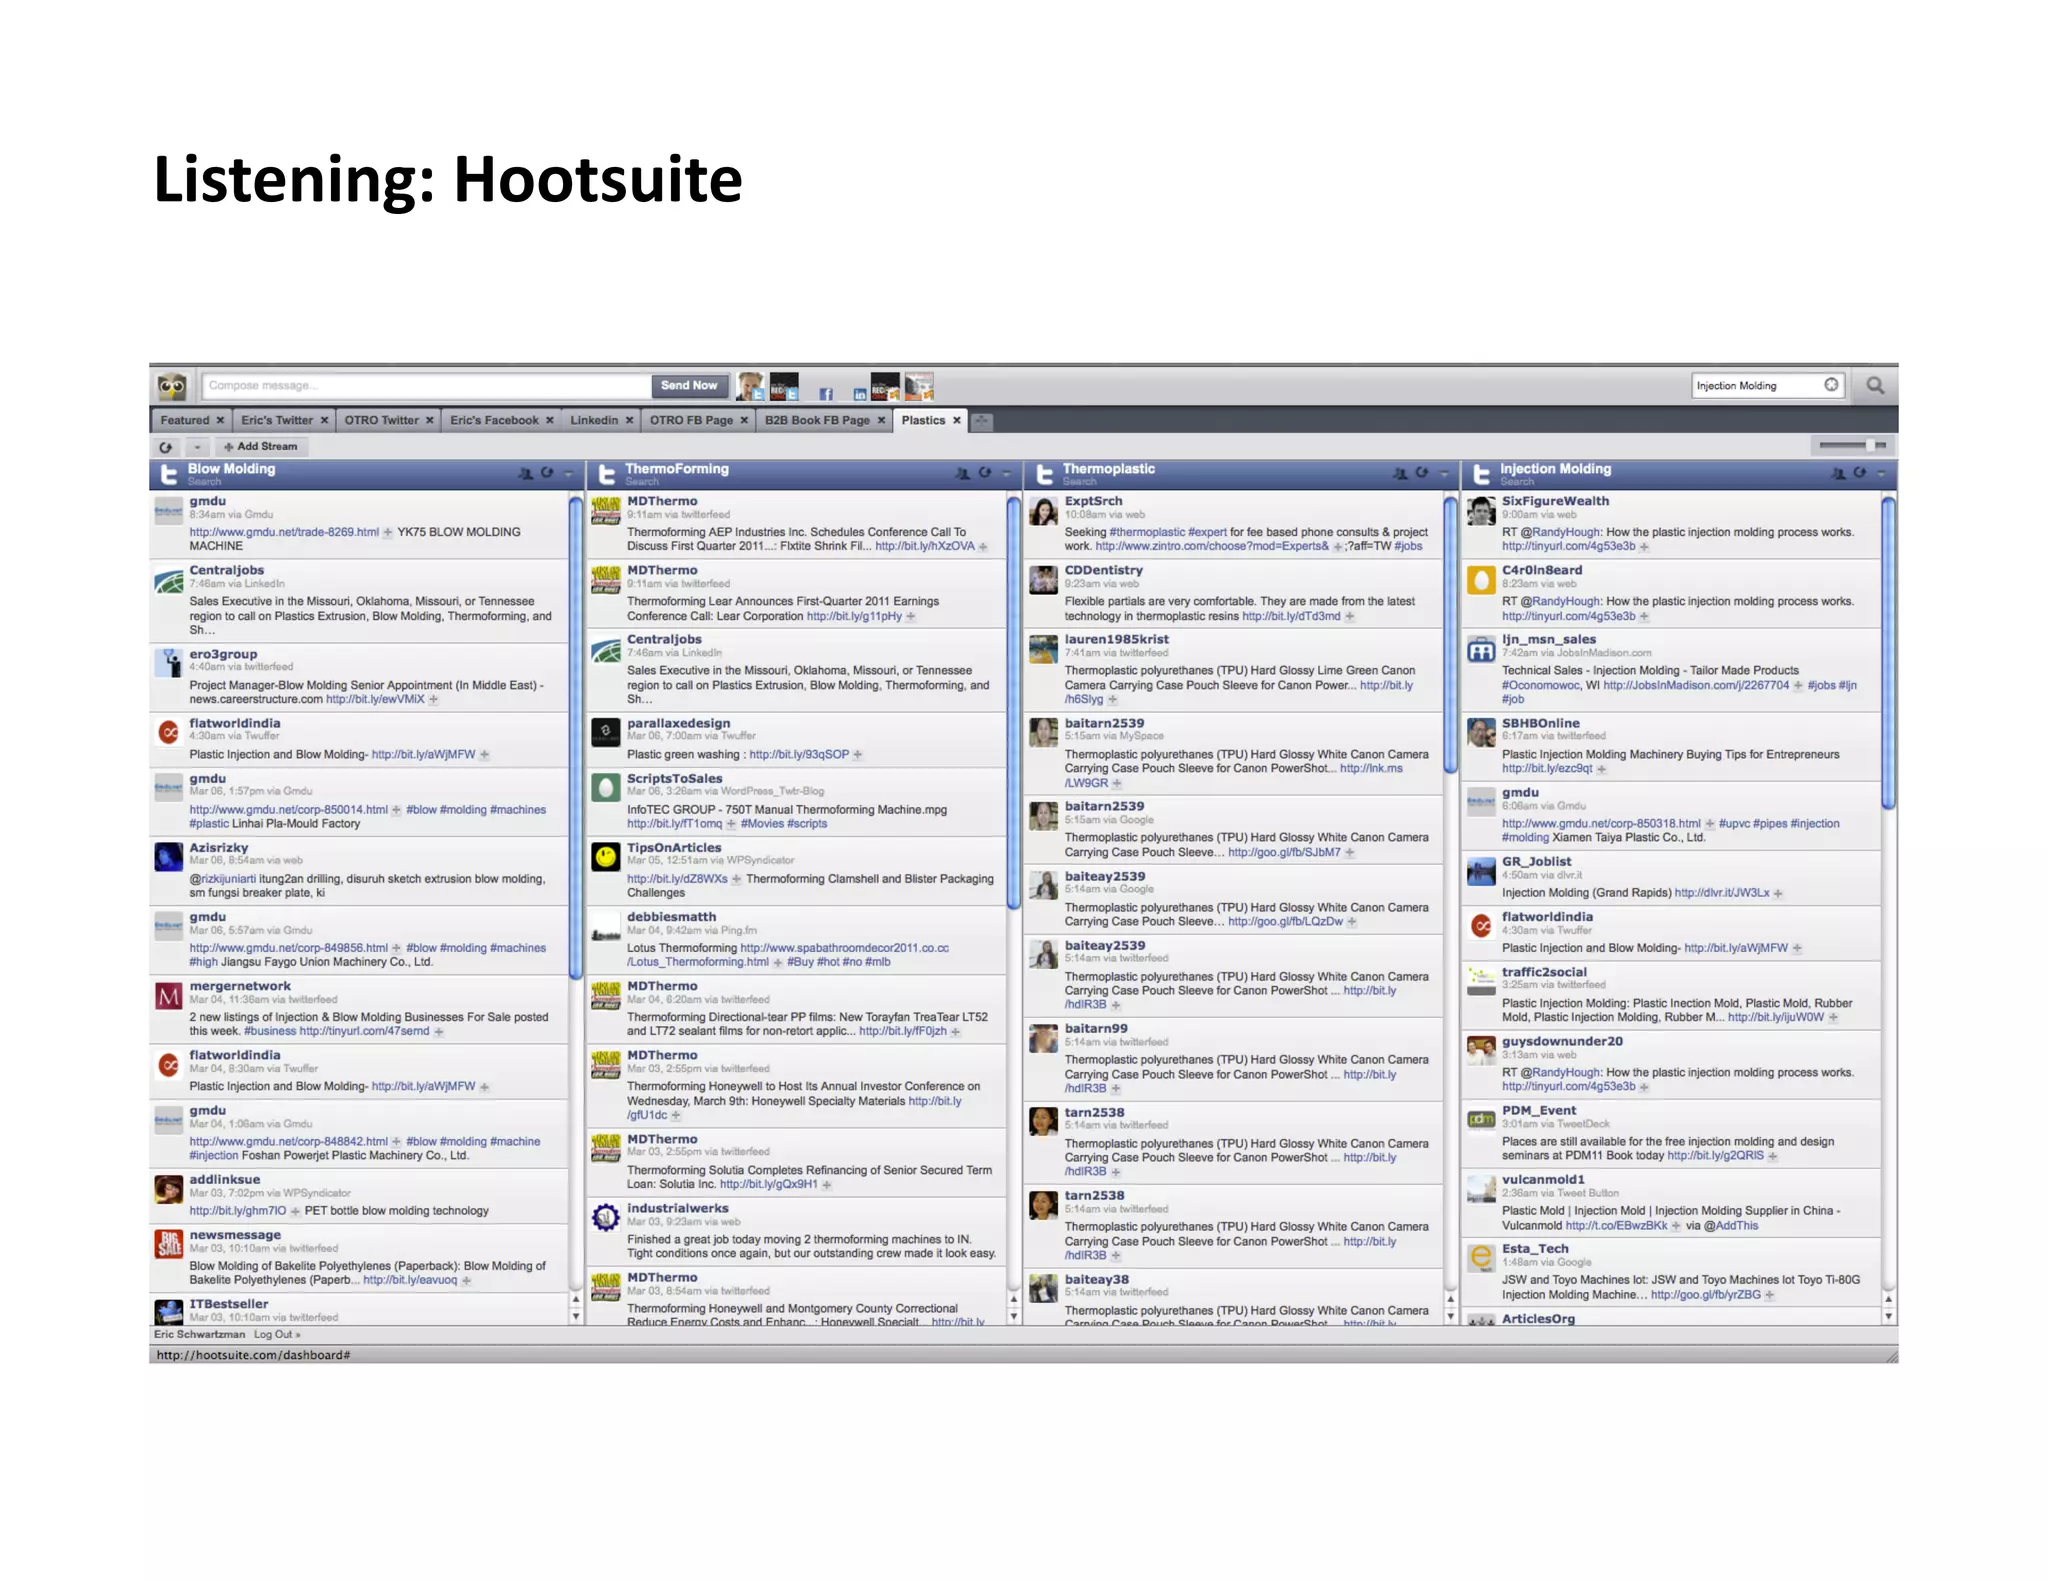Select Eric's Twitter profile avatar
Image resolution: width=2048 pixels, height=1582 pixels.
[x=750, y=386]
